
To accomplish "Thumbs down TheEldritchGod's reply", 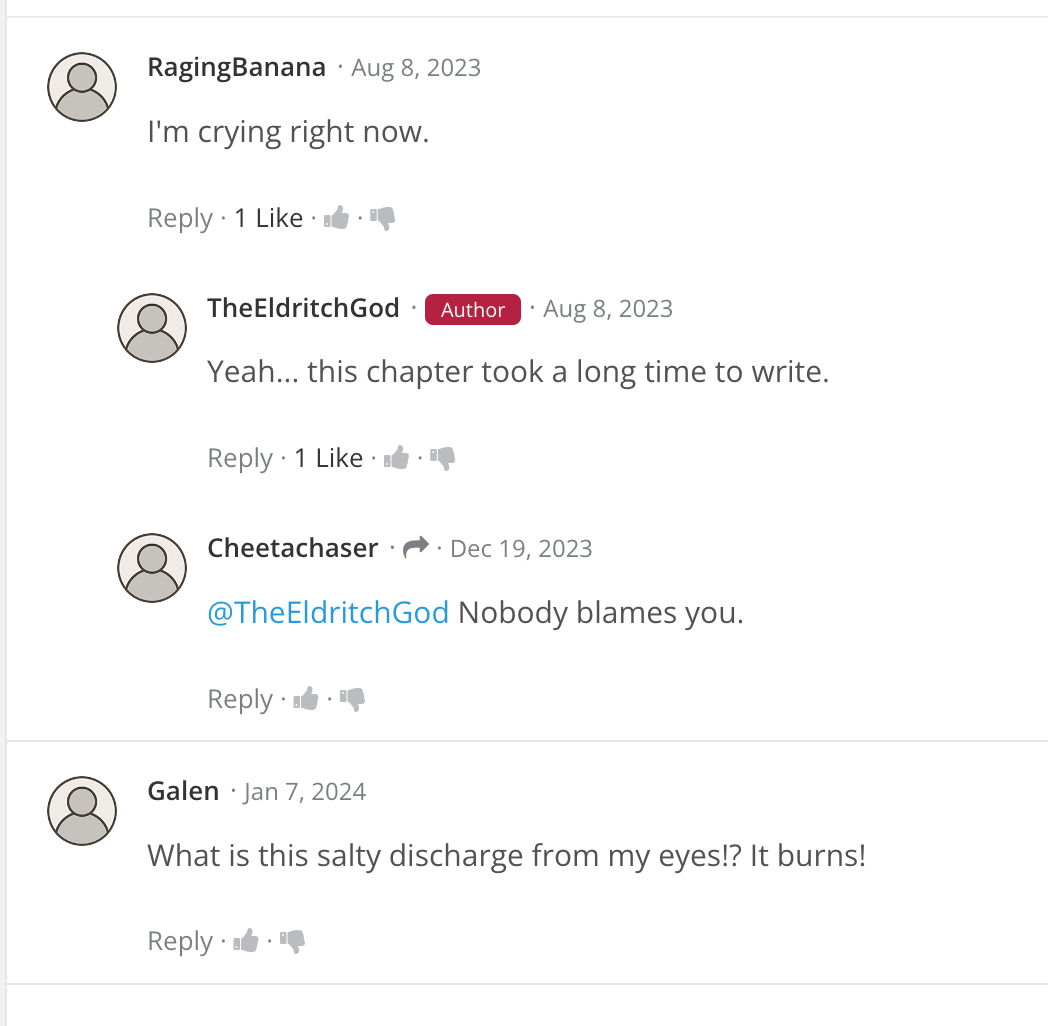I will pos(443,458).
